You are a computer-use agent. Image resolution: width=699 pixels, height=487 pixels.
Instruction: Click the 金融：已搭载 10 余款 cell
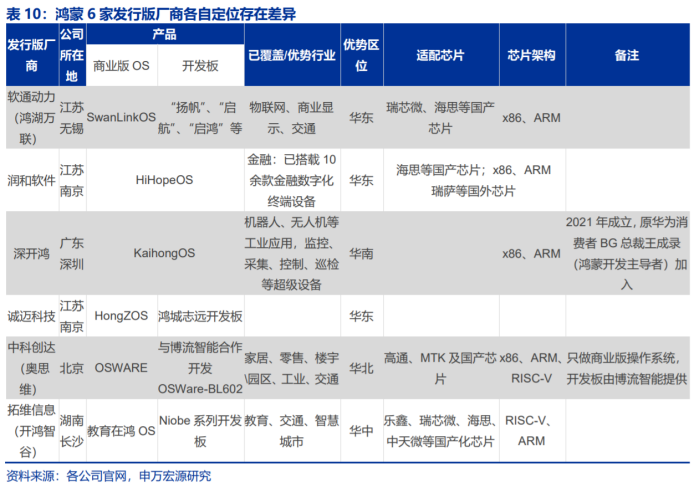(292, 180)
